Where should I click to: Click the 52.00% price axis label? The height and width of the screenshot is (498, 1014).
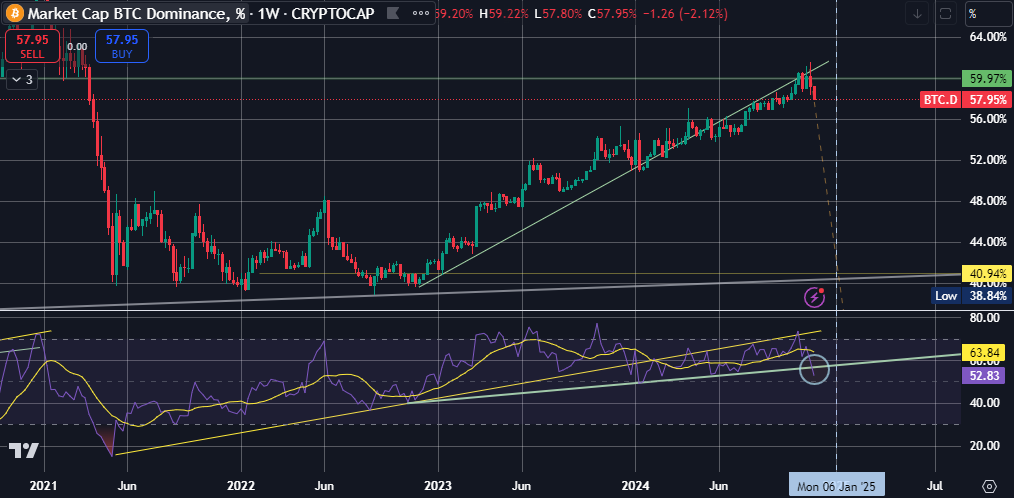[x=989, y=160]
